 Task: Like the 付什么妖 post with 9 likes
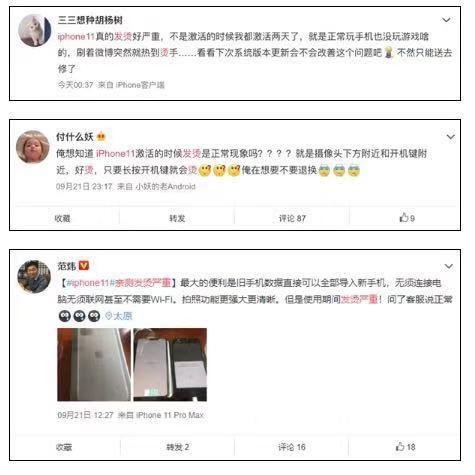pos(407,218)
